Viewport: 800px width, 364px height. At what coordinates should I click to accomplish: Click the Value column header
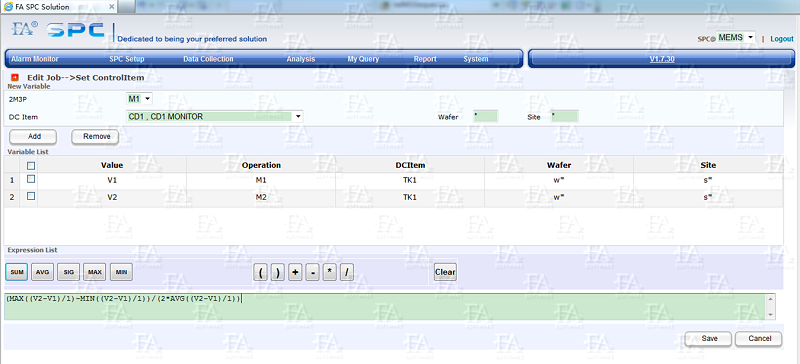click(x=112, y=165)
